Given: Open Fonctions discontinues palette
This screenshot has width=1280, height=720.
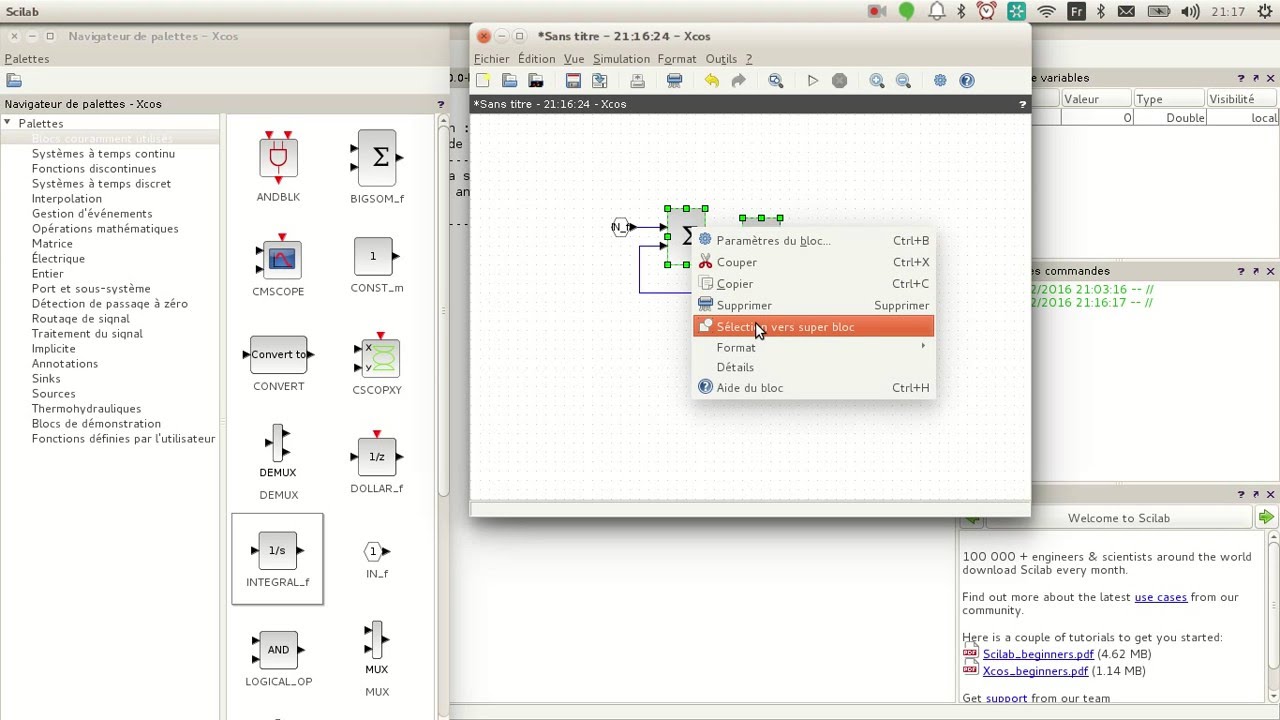Looking at the screenshot, I should click(94, 168).
